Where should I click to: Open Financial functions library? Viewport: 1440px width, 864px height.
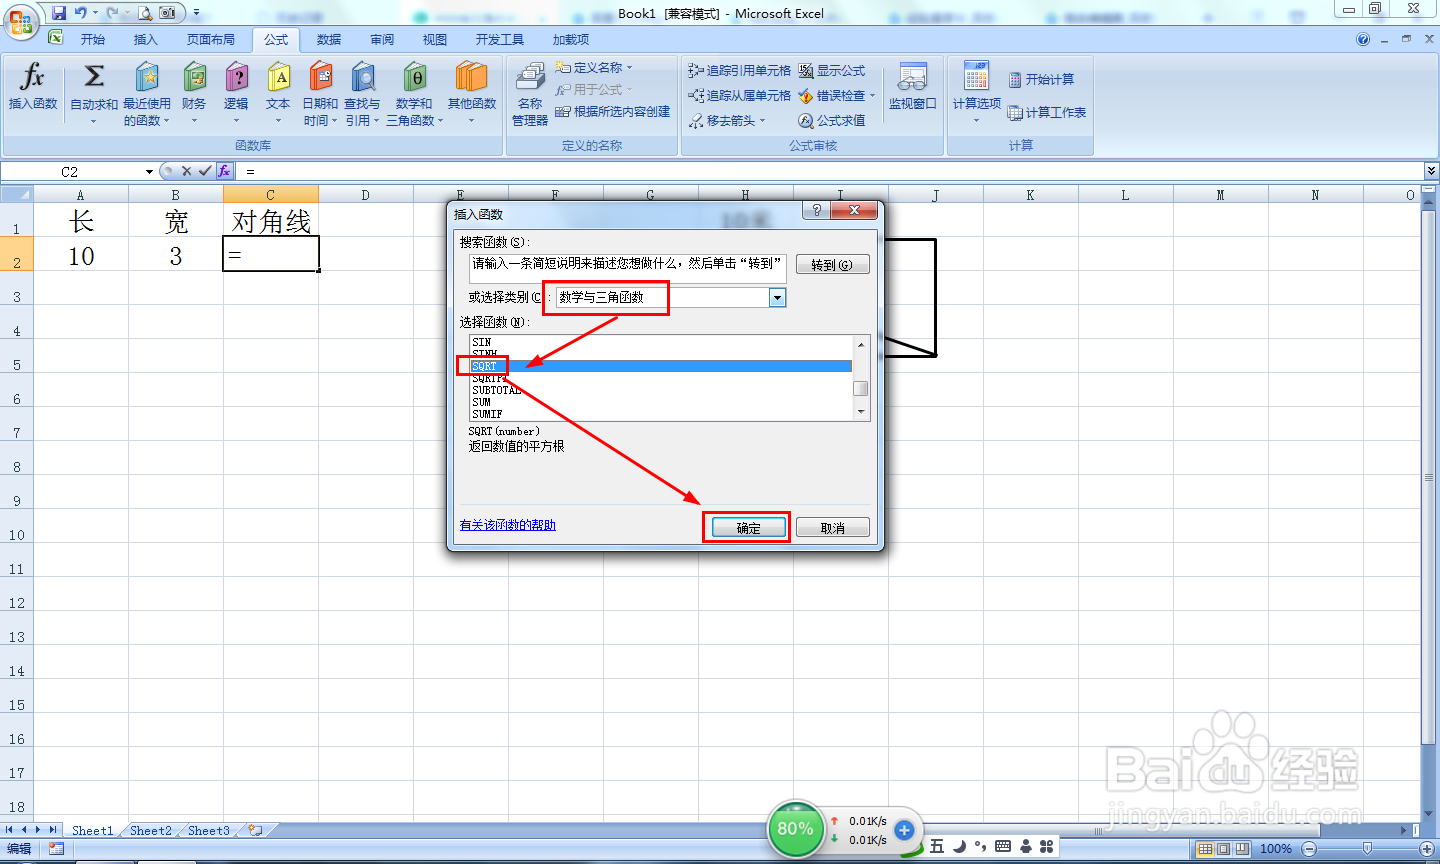coord(194,93)
